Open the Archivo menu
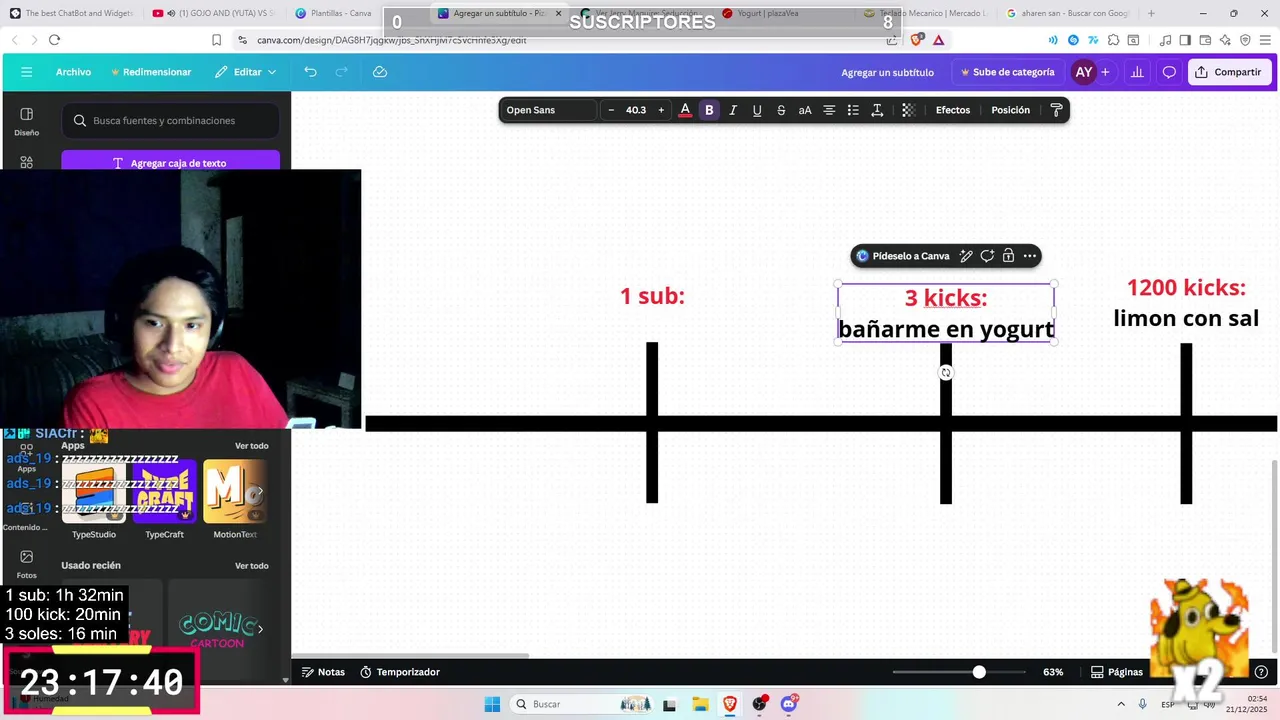Screen dimensions: 1280x720 coord(73,72)
